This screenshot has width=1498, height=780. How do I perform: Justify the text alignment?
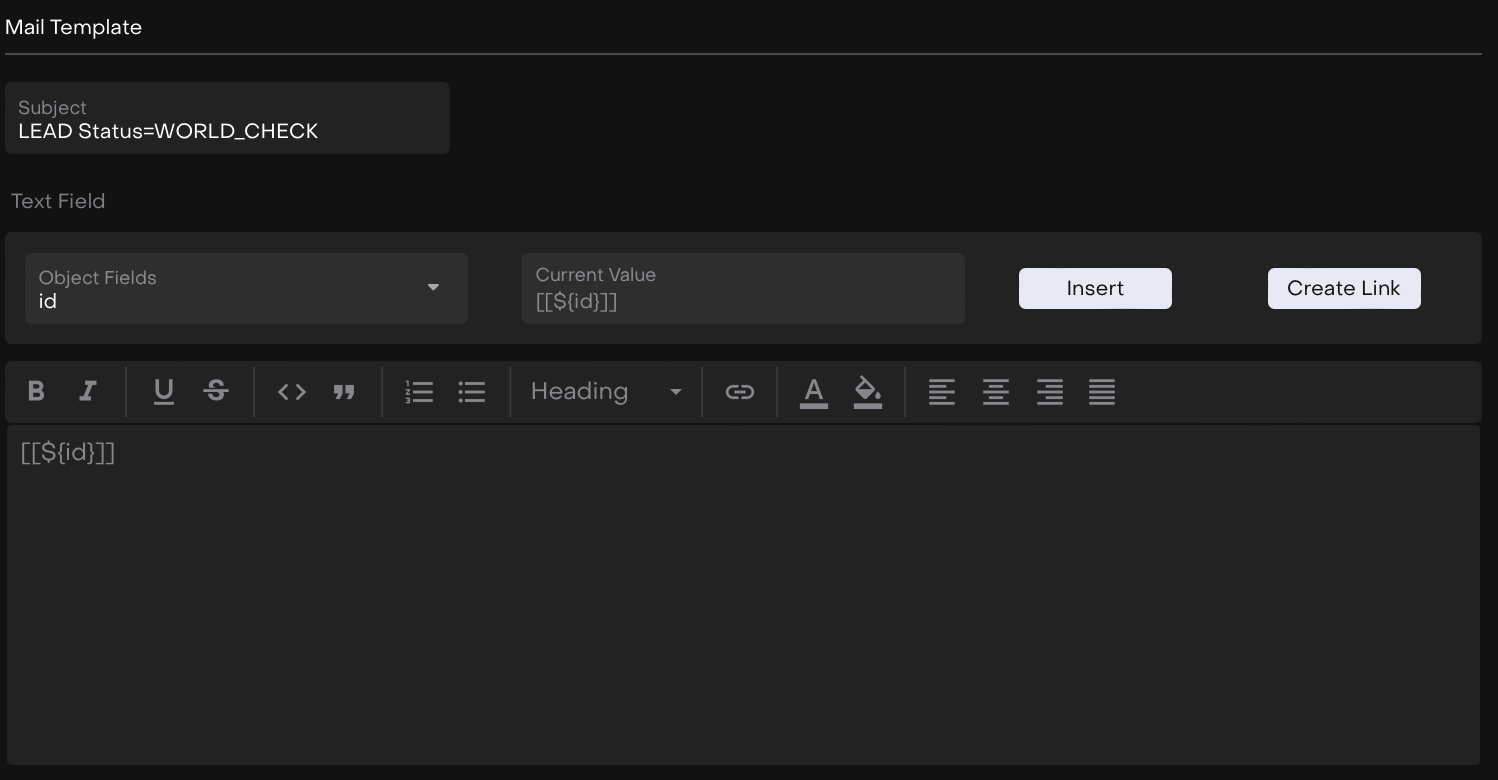tap(1102, 392)
